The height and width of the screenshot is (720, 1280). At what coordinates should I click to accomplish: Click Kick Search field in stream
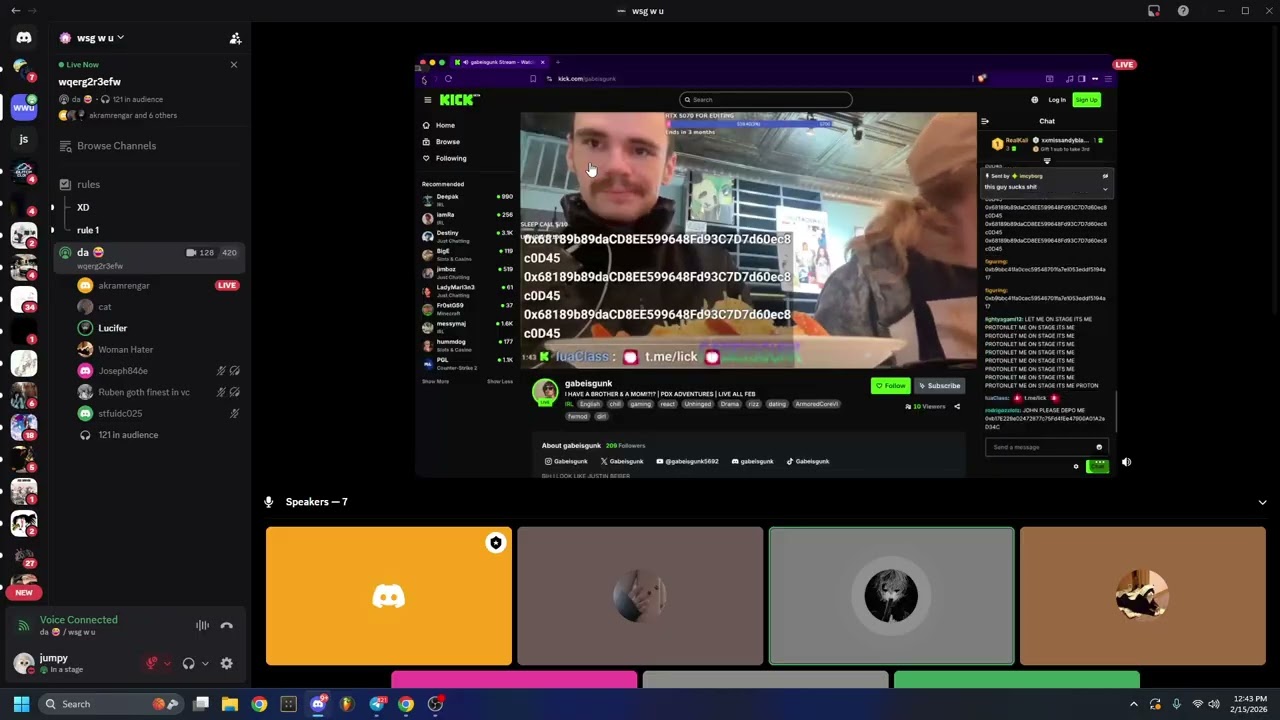766,100
